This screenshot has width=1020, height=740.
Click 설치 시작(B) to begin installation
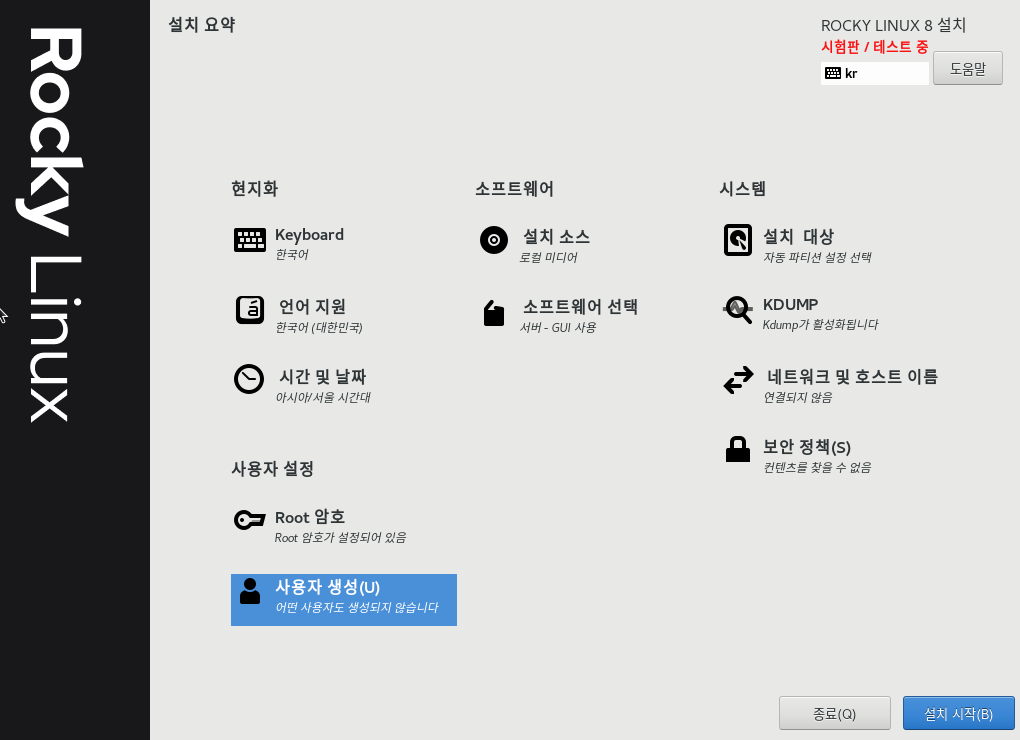(x=958, y=713)
